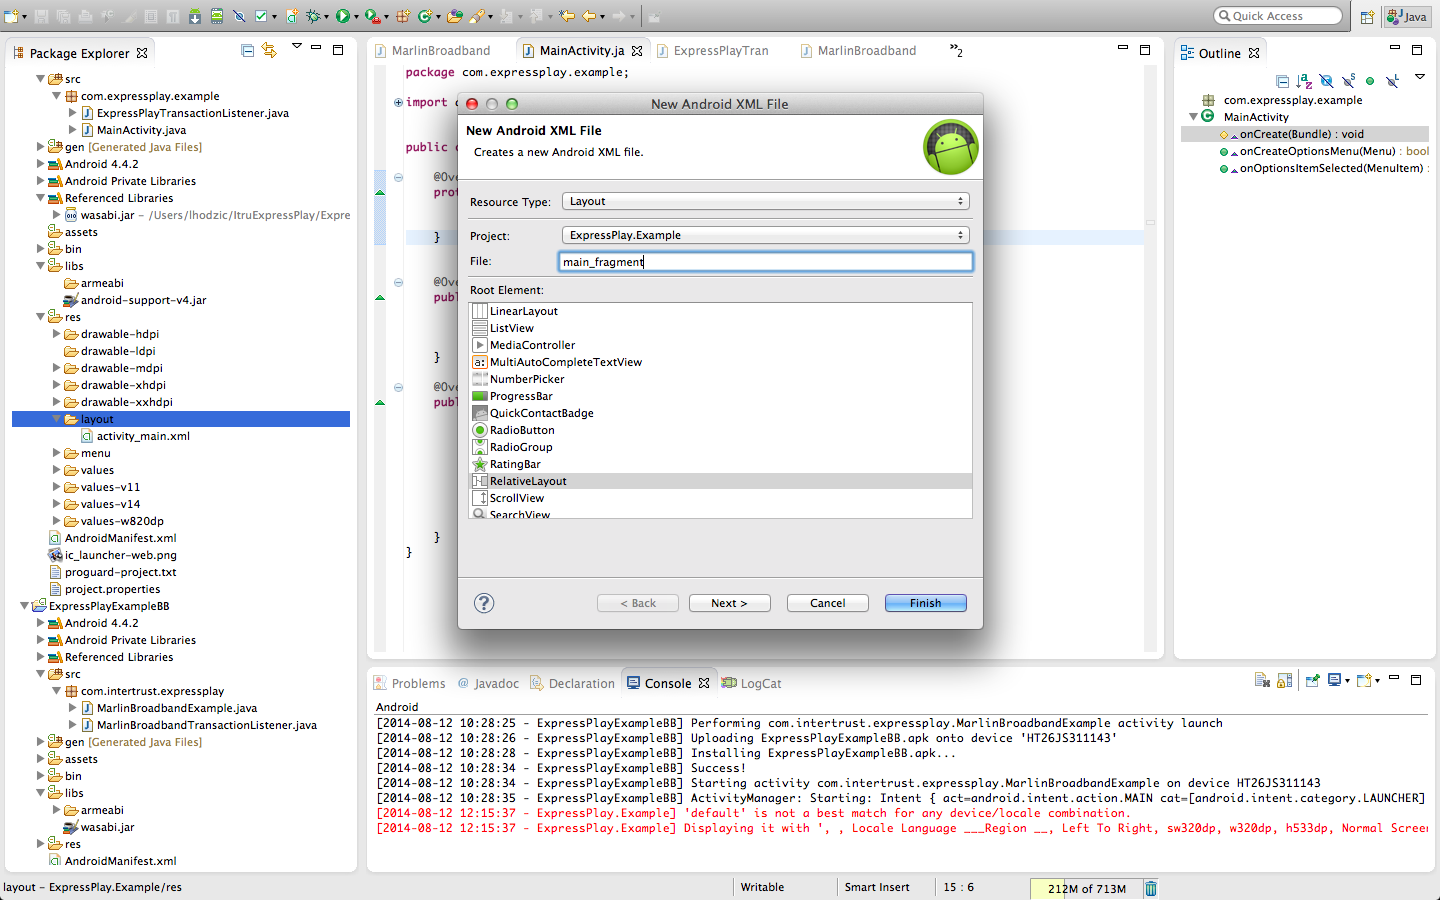Open the ExpressPlayTran editor tab
The height and width of the screenshot is (900, 1440).
[x=720, y=51]
